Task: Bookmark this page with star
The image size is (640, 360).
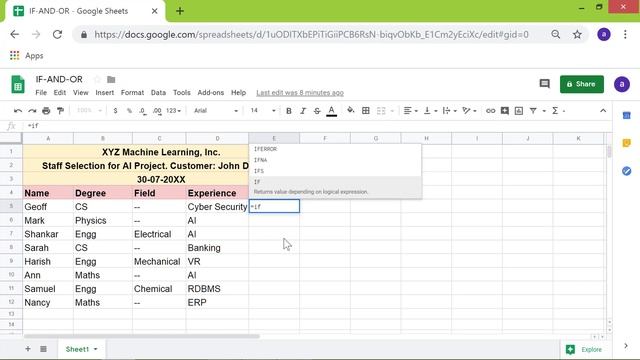Action: 577,35
